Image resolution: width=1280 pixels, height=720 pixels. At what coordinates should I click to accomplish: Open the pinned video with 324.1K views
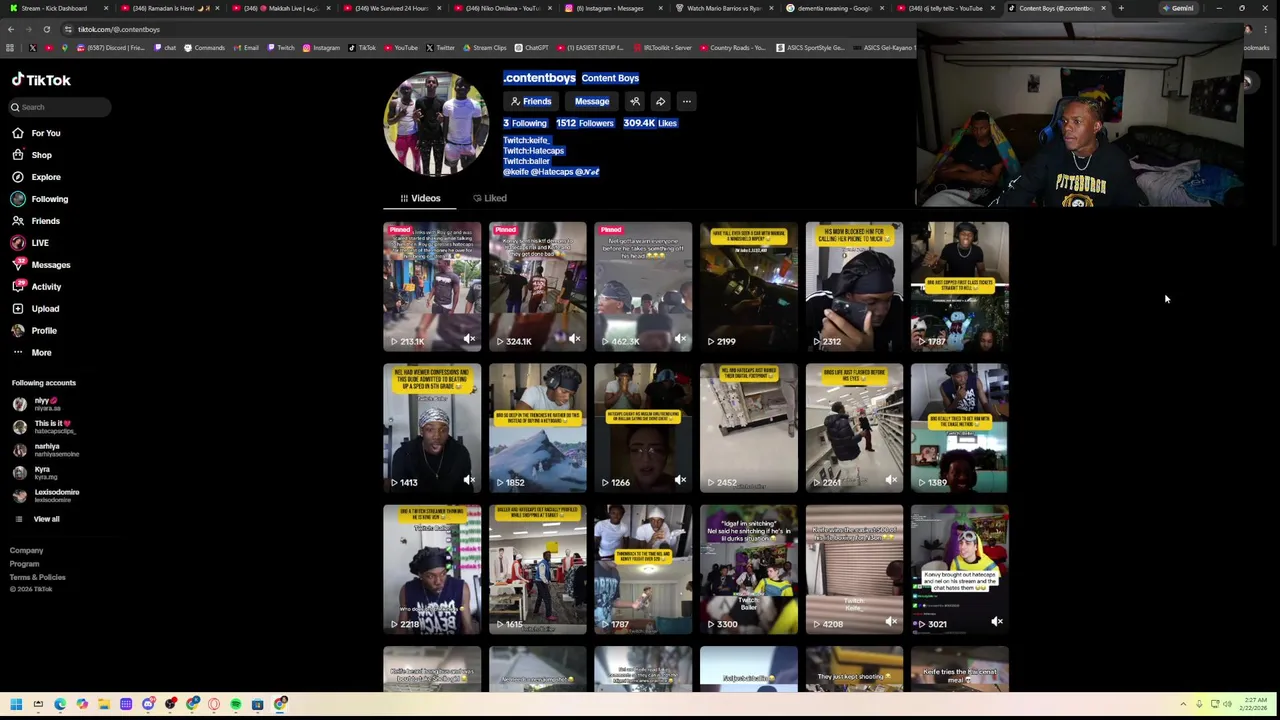538,286
